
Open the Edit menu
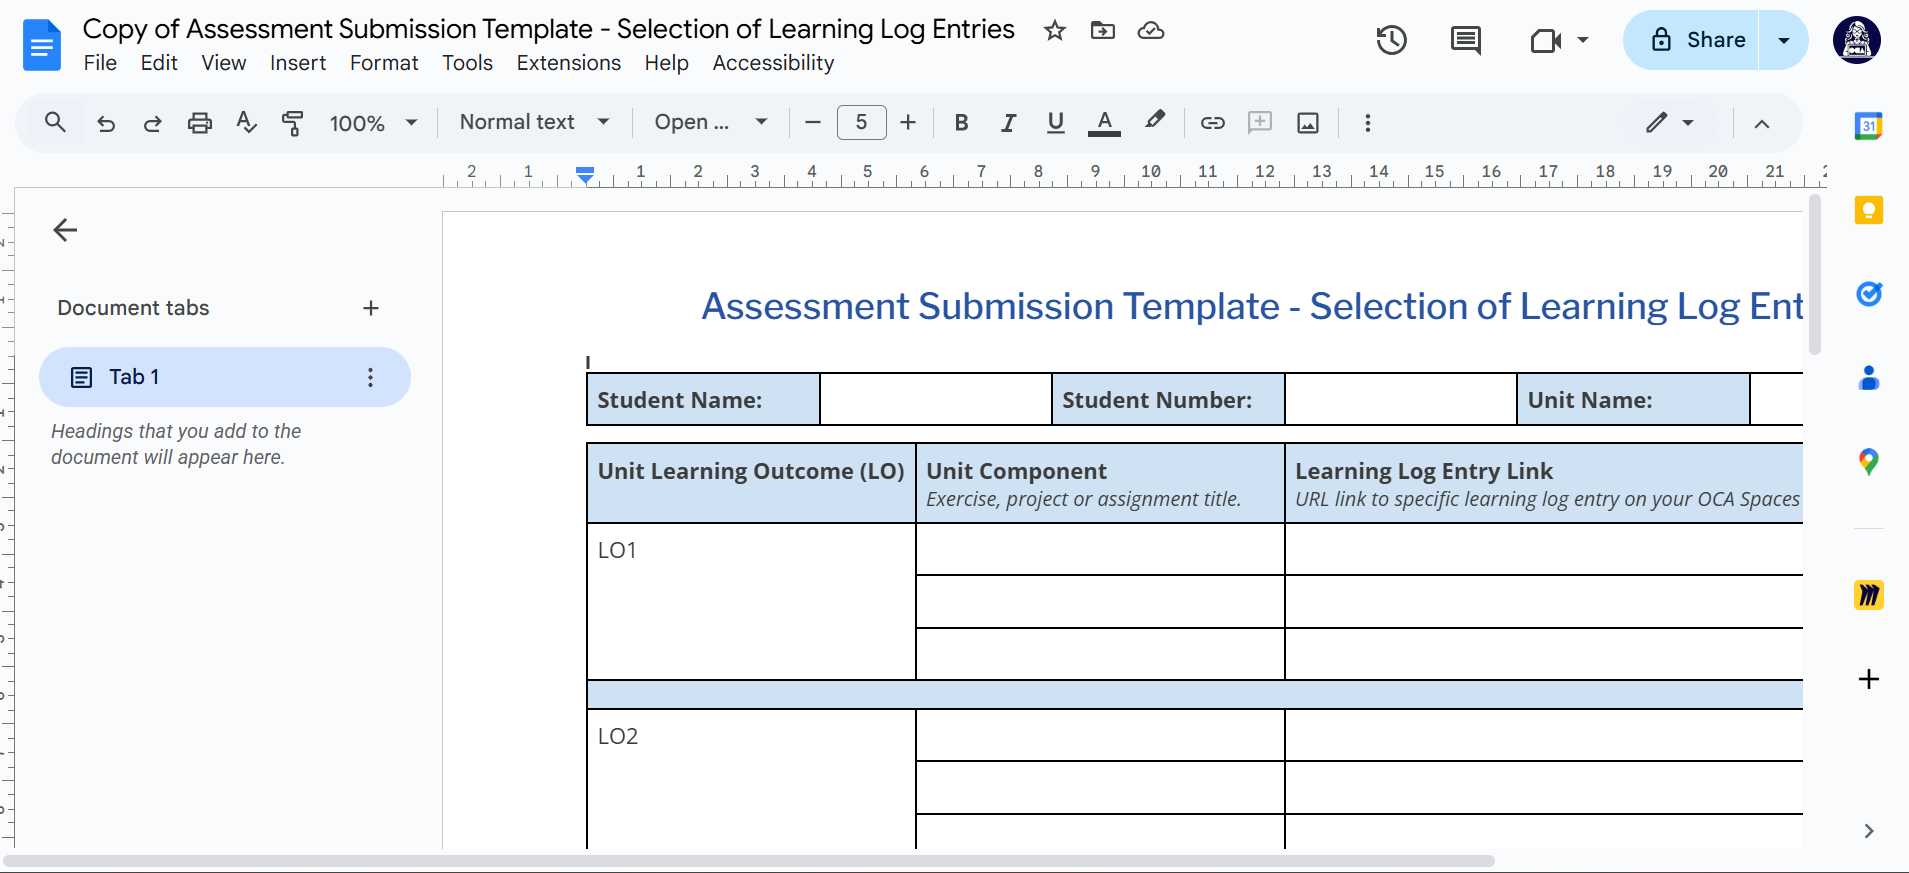159,63
